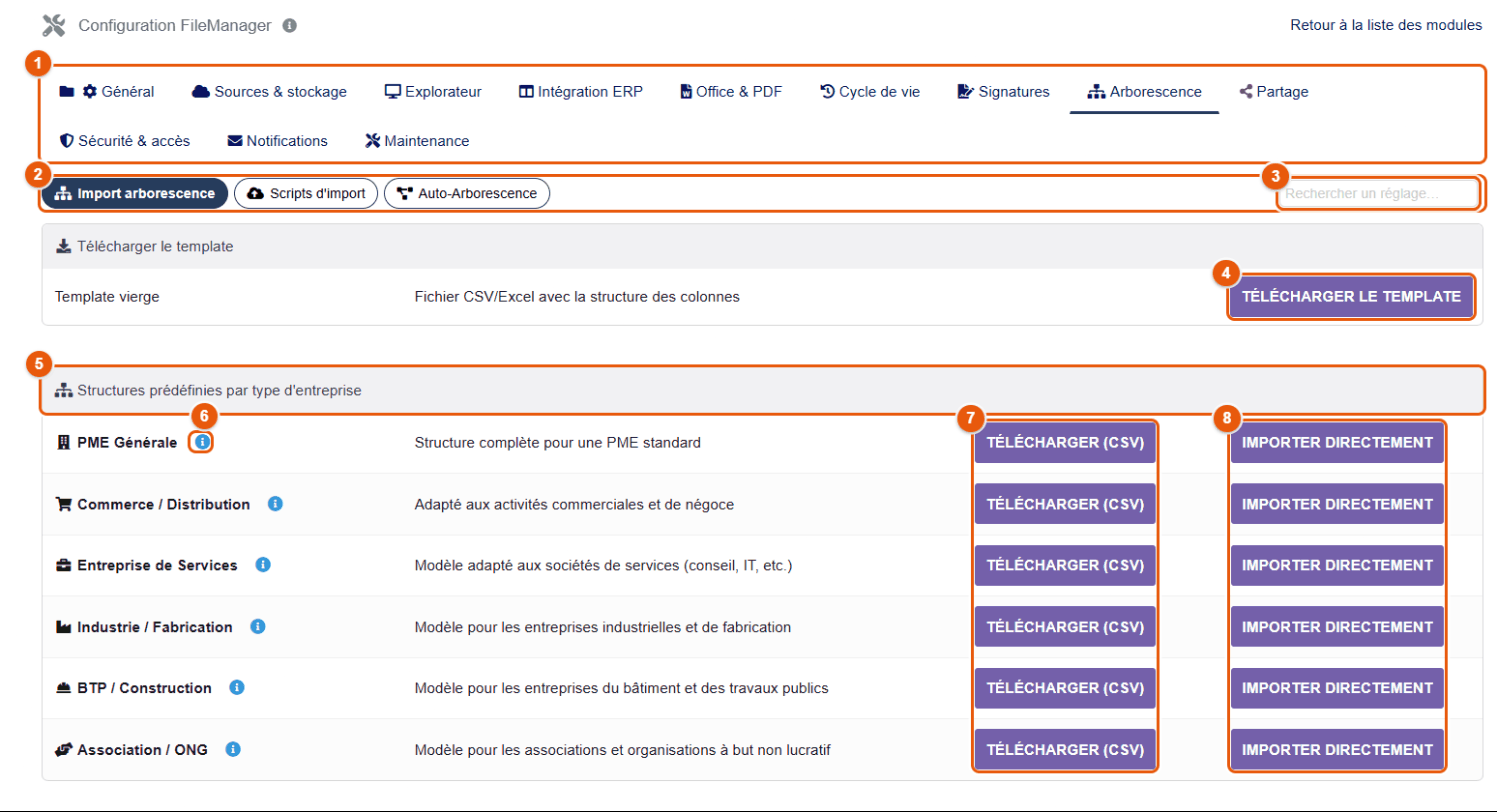The image size is (1497, 812).
Task: Import Association / ONG structure directly
Action: pos(1337,750)
